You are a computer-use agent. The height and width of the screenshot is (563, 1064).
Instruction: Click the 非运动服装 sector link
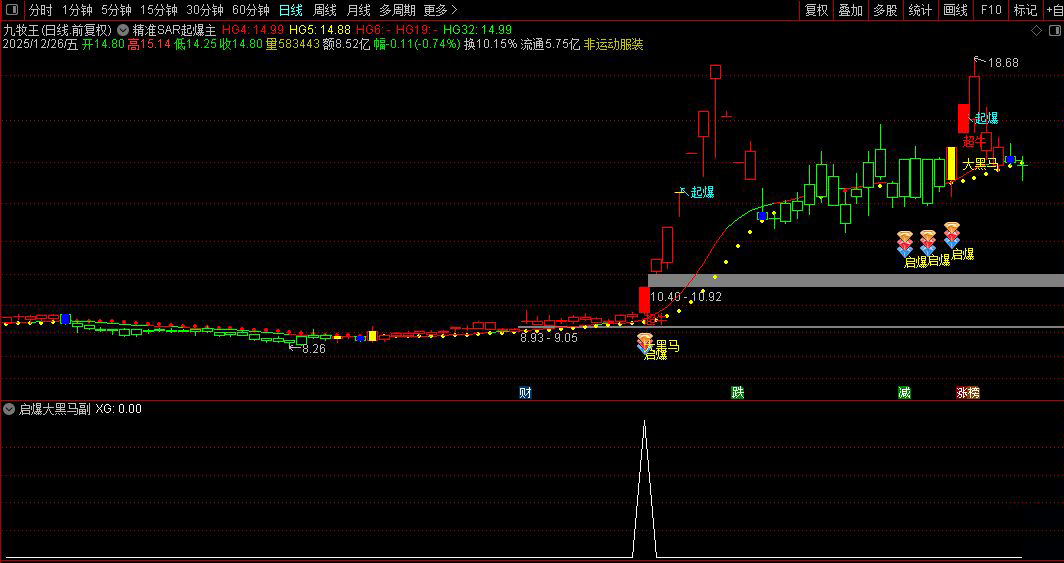(613, 45)
